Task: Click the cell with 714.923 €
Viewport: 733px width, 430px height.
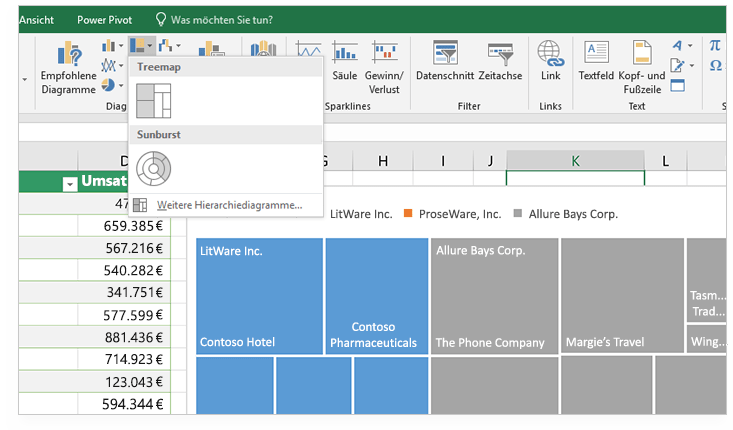Action: click(124, 359)
